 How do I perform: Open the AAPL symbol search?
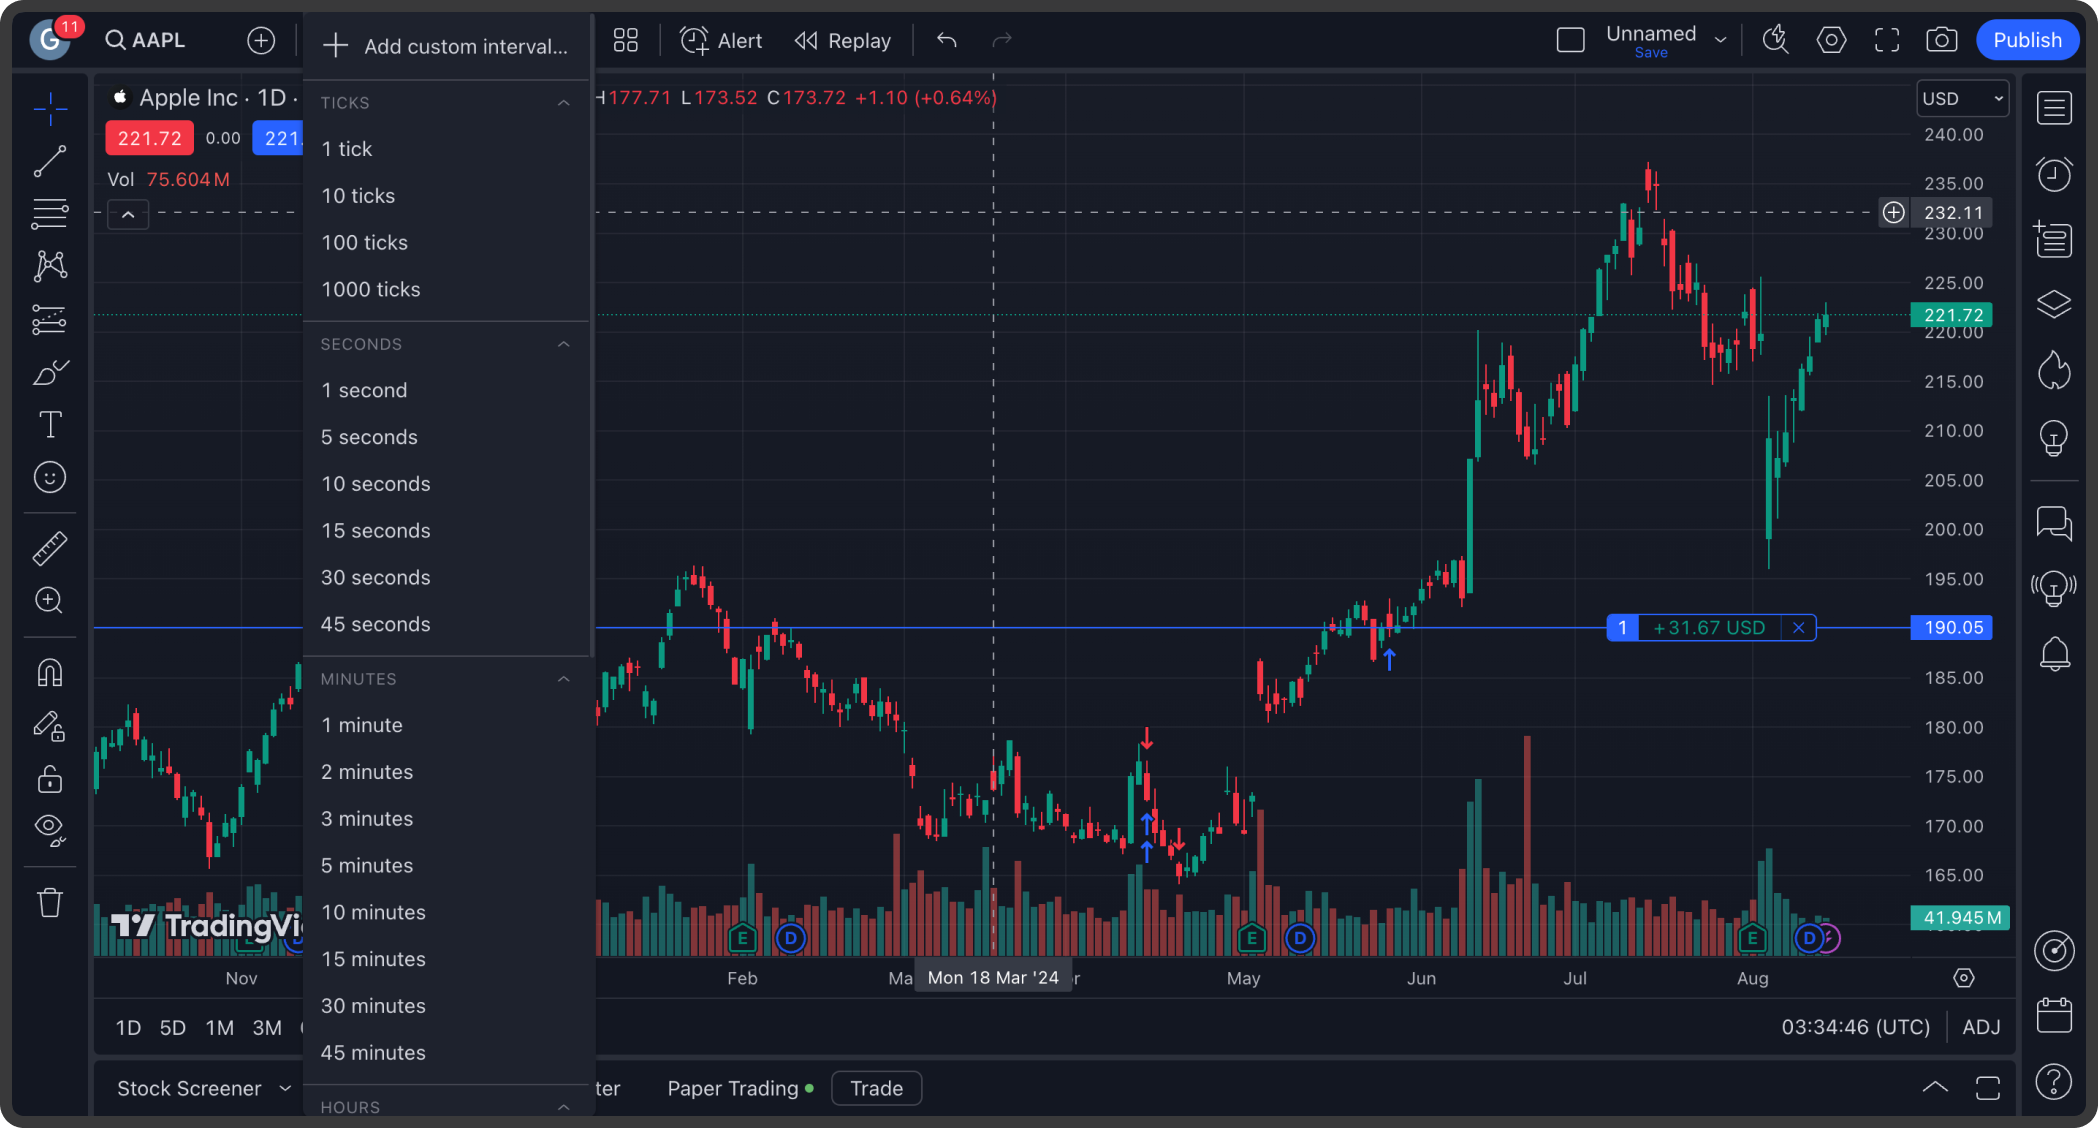pyautogui.click(x=147, y=40)
